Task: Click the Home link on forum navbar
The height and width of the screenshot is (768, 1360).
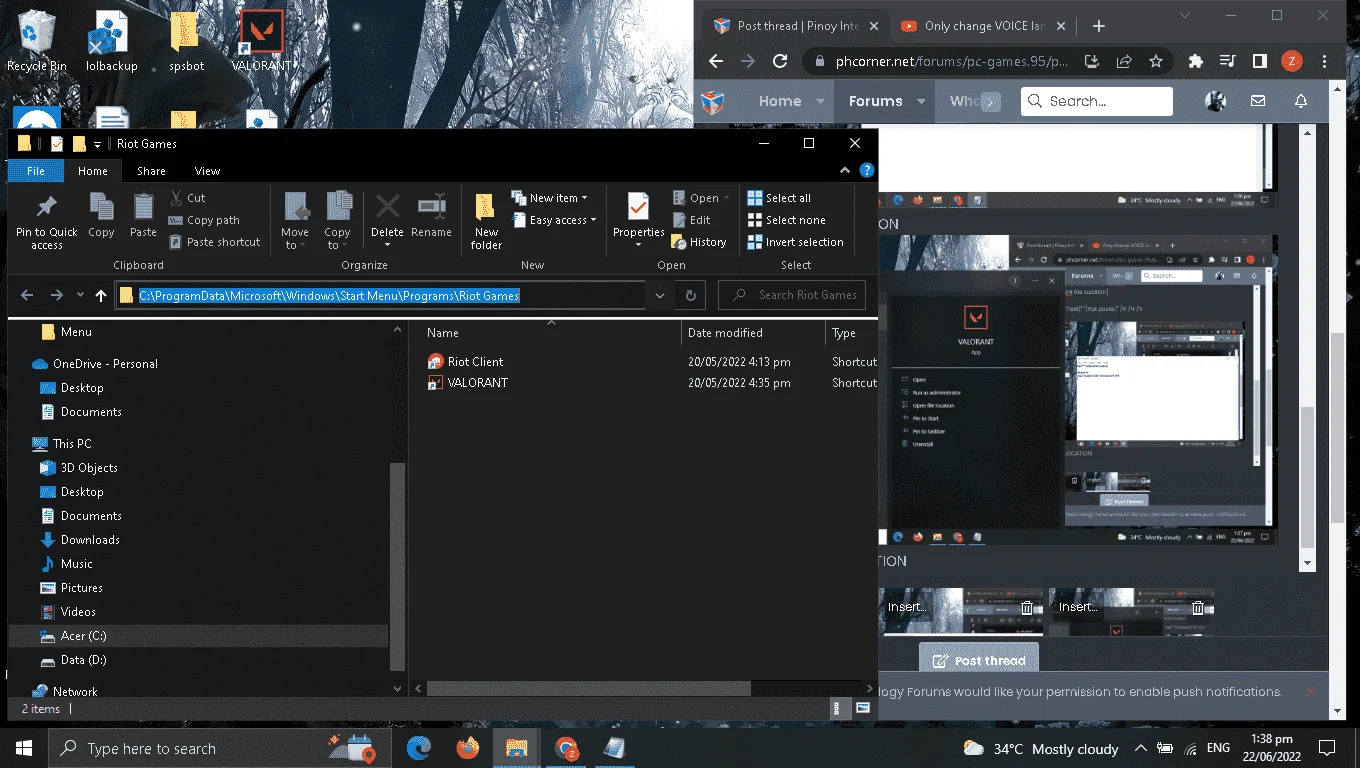Action: point(780,101)
